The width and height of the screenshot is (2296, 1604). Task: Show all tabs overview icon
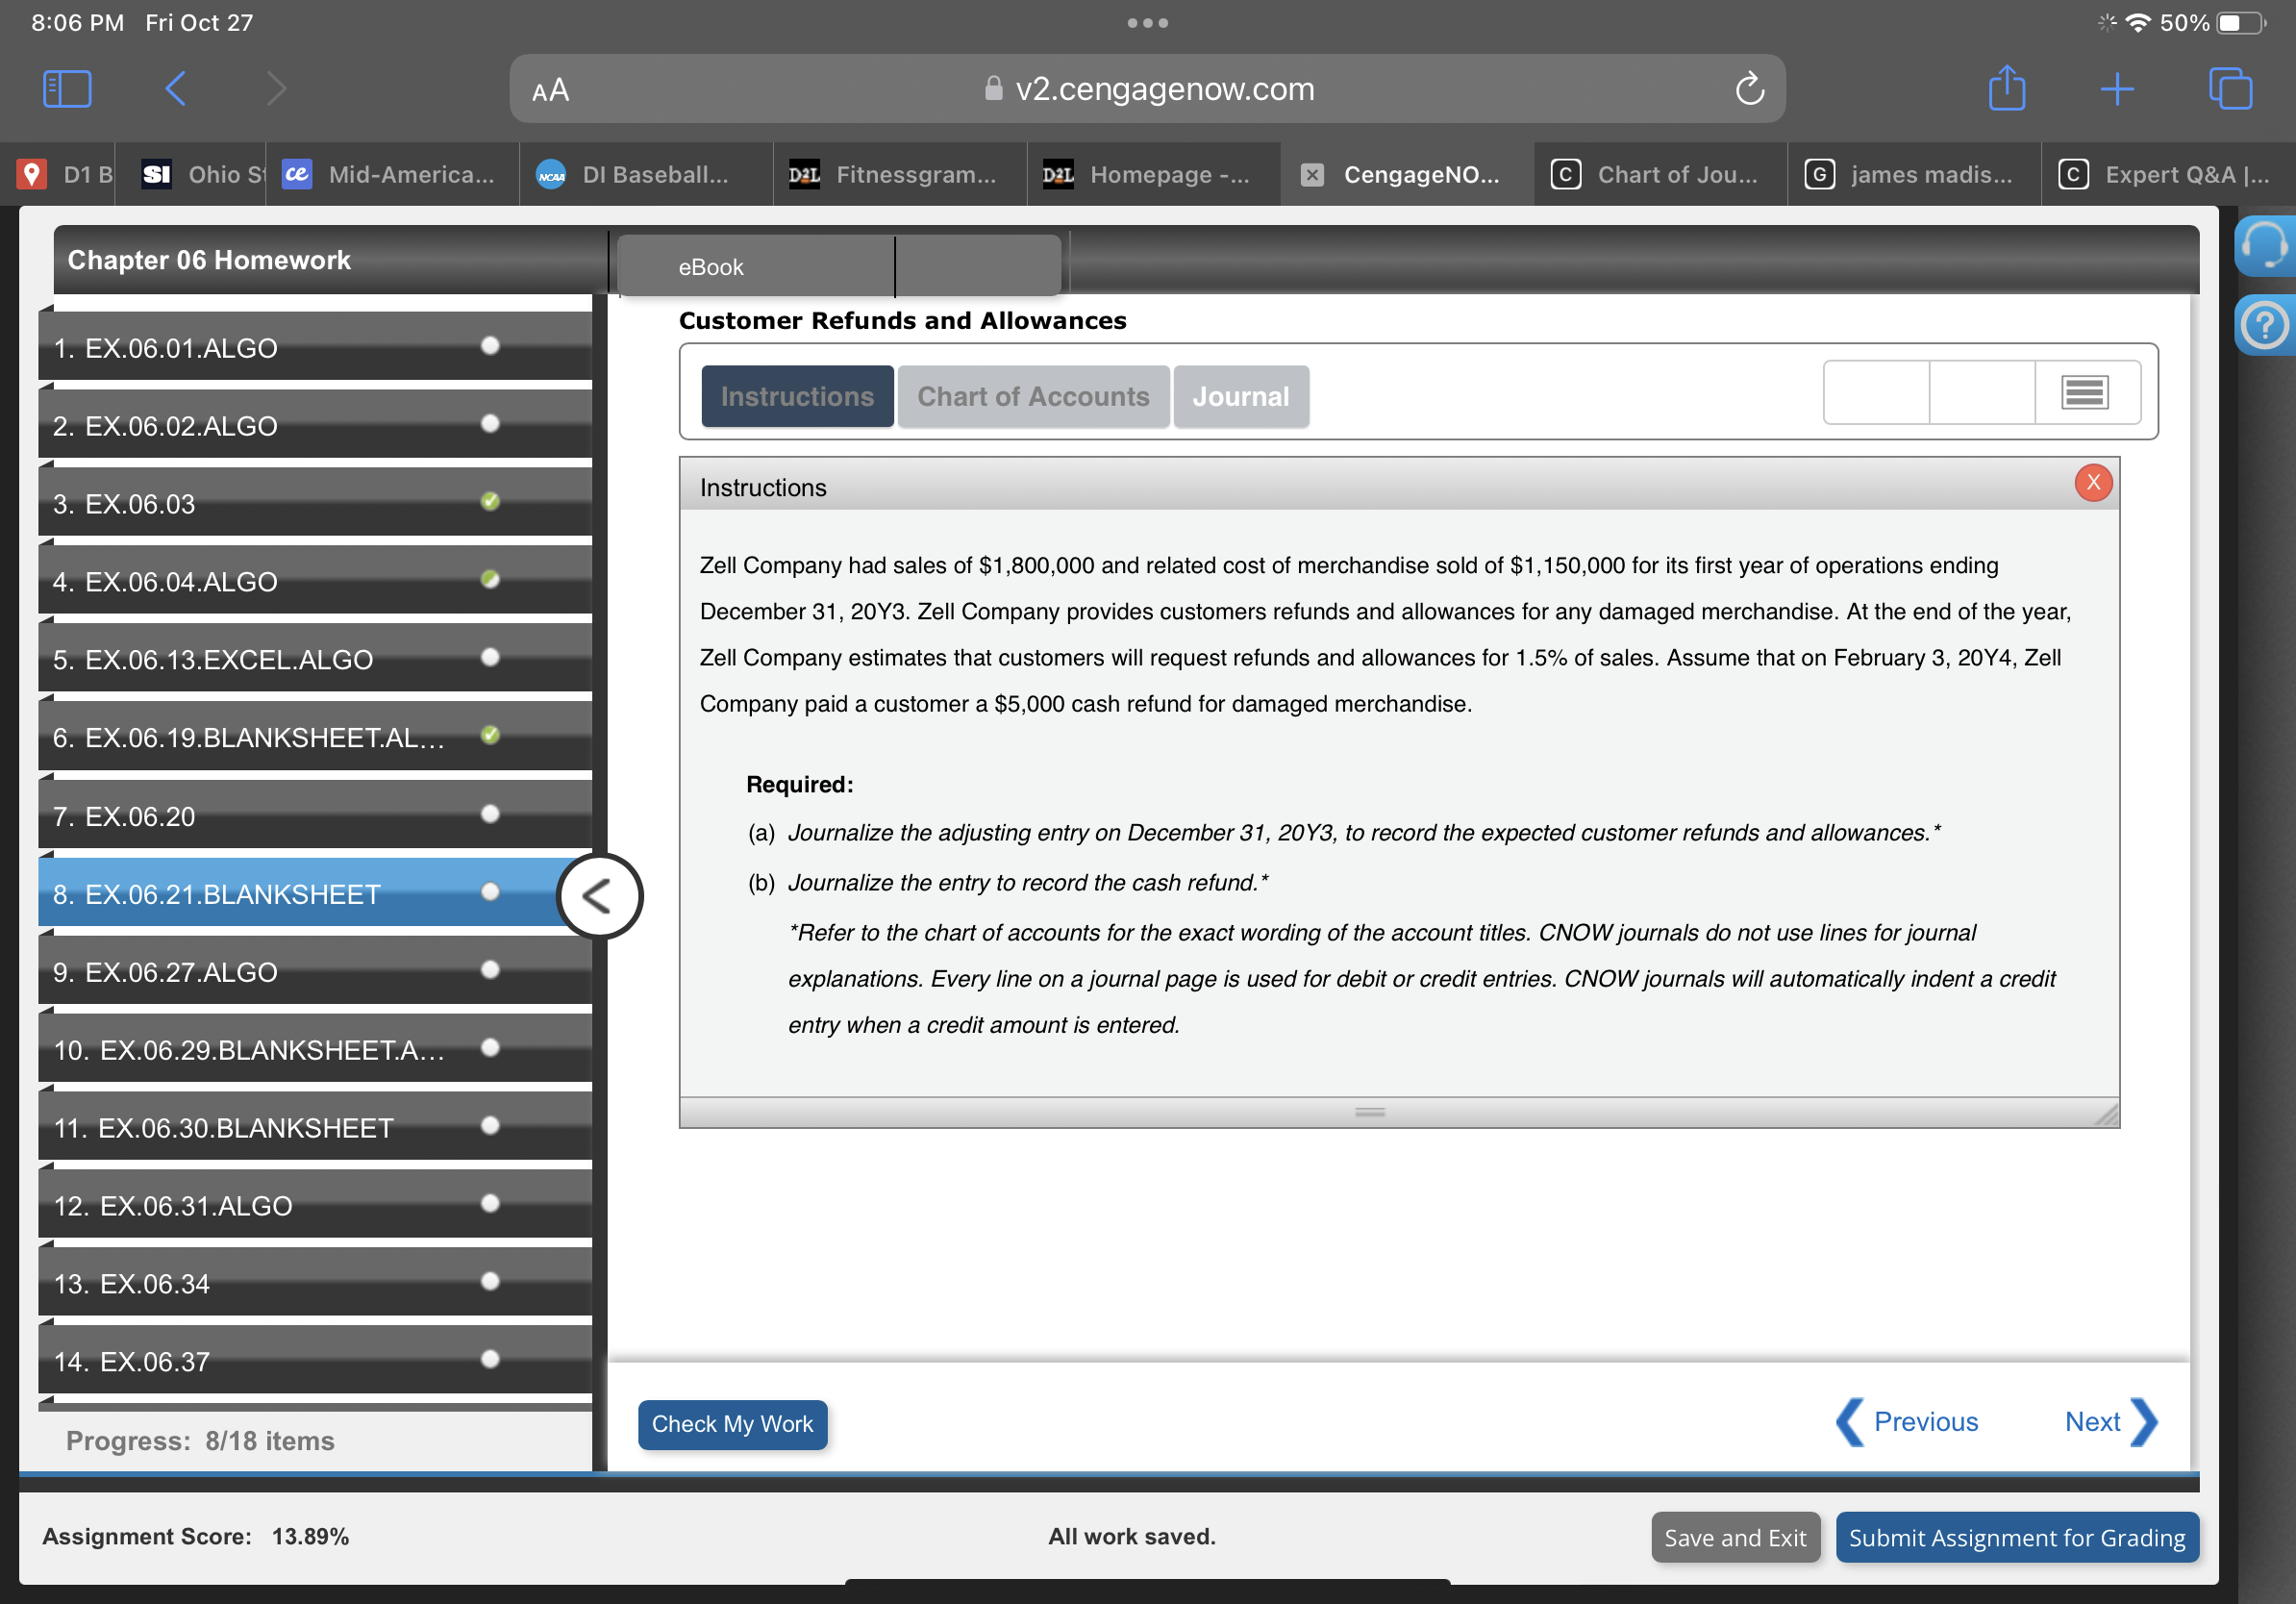[x=2229, y=89]
